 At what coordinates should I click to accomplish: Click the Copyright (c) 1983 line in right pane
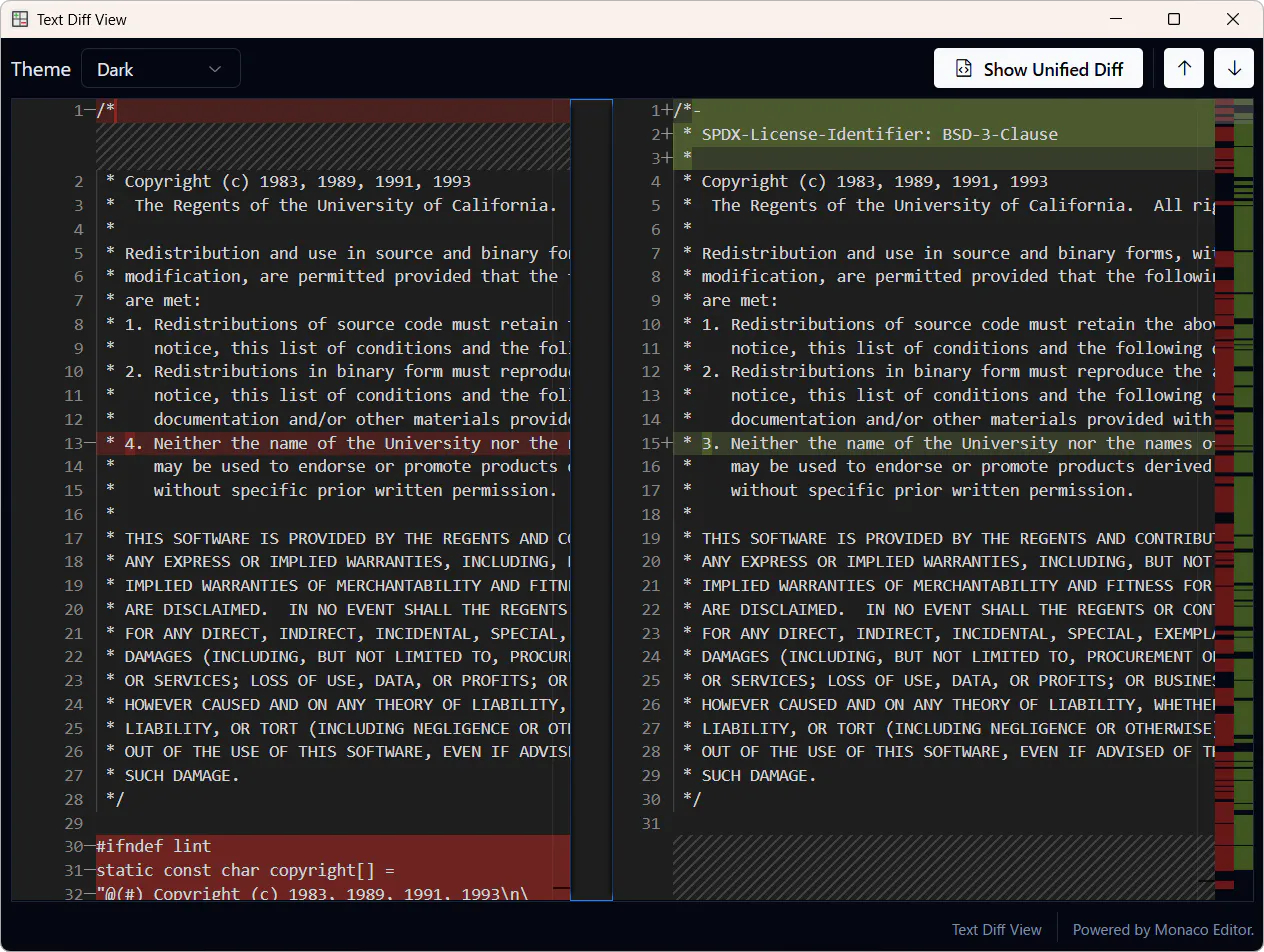[875, 181]
